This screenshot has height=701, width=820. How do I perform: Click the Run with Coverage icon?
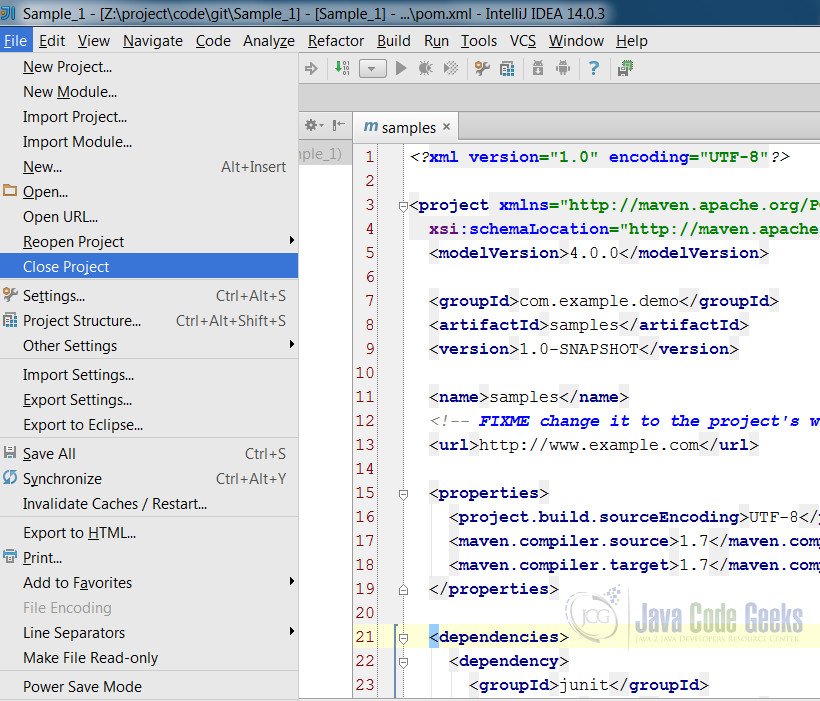451,69
